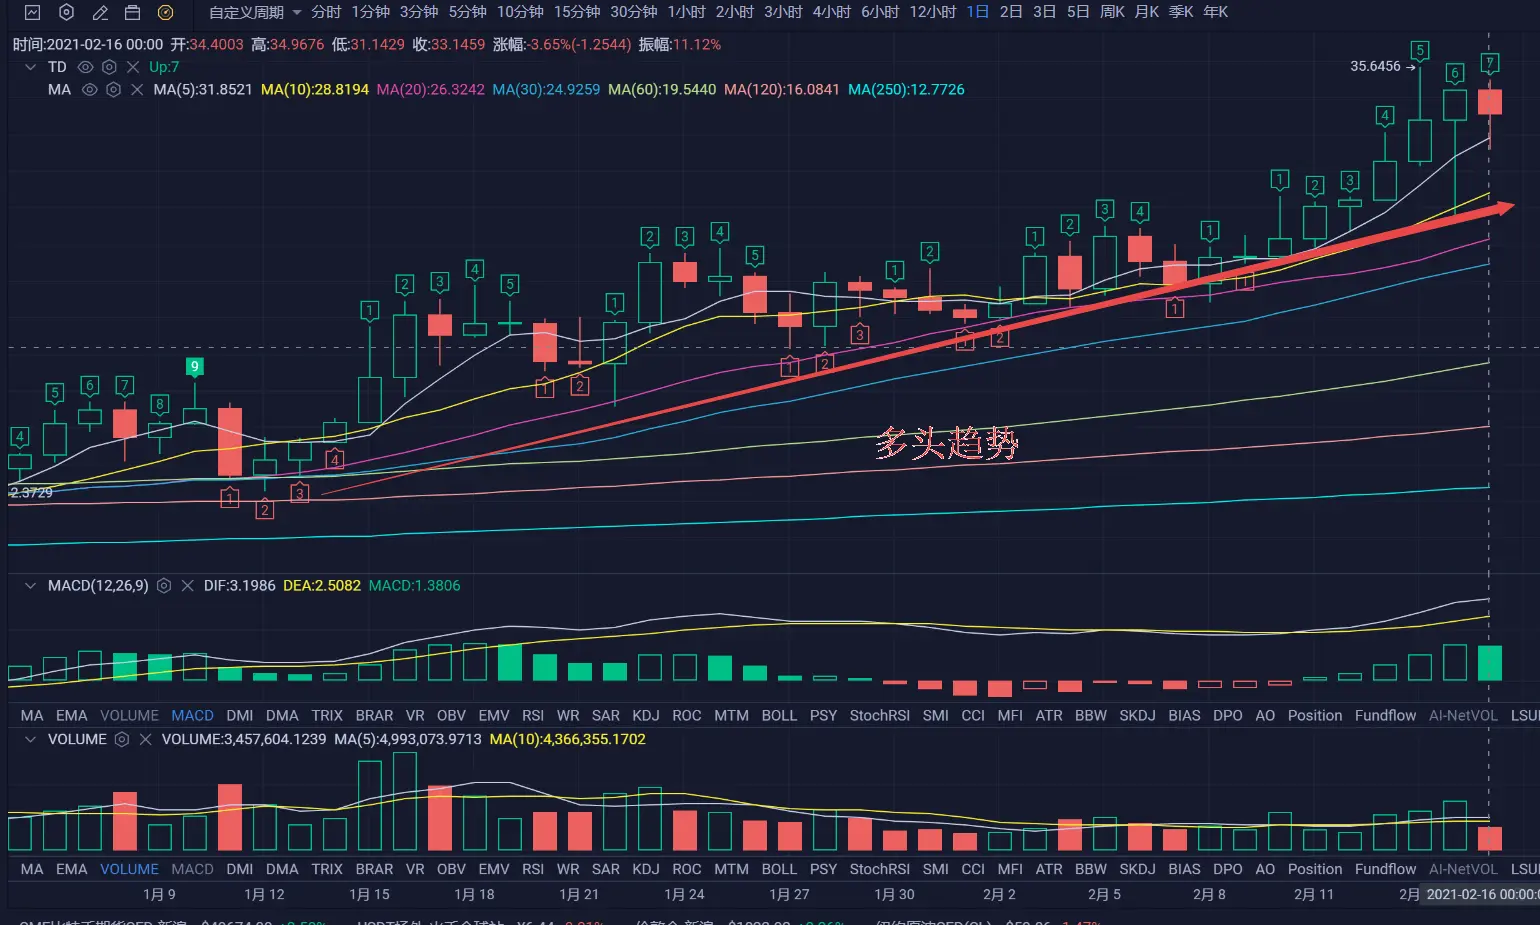Select CCI in the bottom VOLUME panel tab bar
Image resolution: width=1540 pixels, height=925 pixels.
973,869
